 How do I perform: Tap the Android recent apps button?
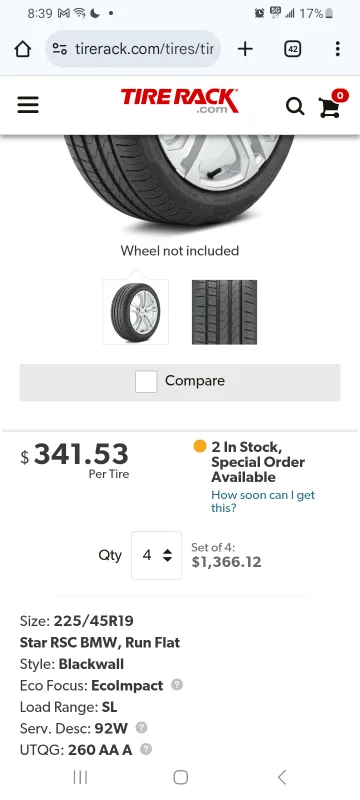tap(81, 777)
